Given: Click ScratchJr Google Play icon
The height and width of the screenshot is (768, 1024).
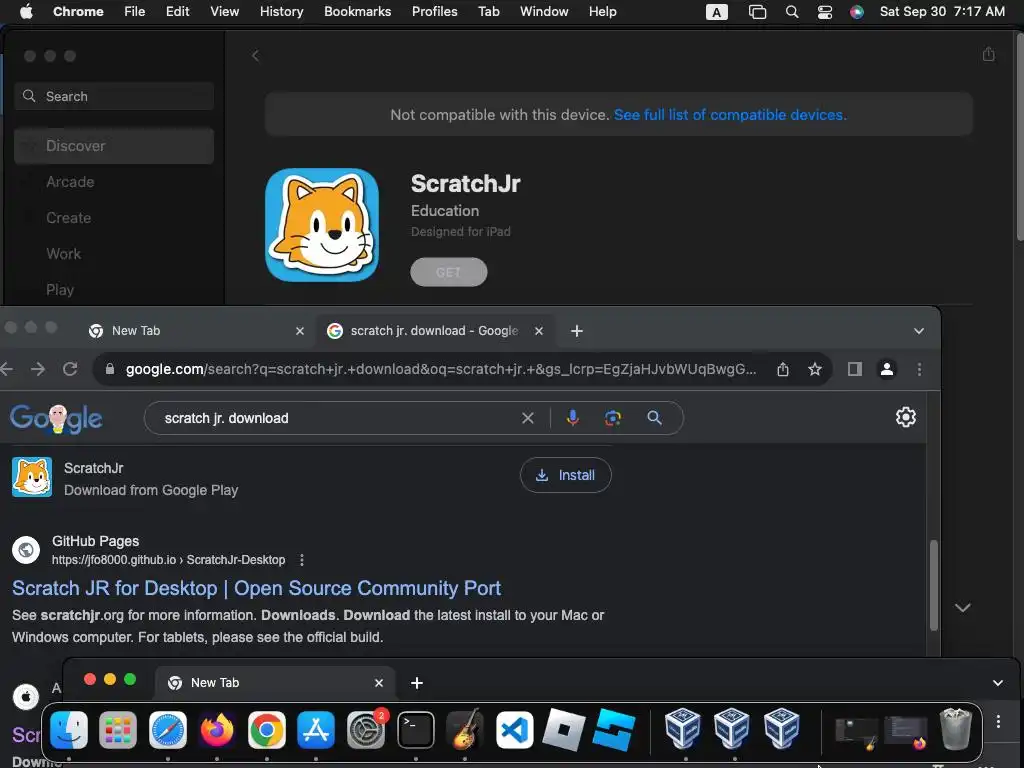Looking at the screenshot, I should point(32,477).
